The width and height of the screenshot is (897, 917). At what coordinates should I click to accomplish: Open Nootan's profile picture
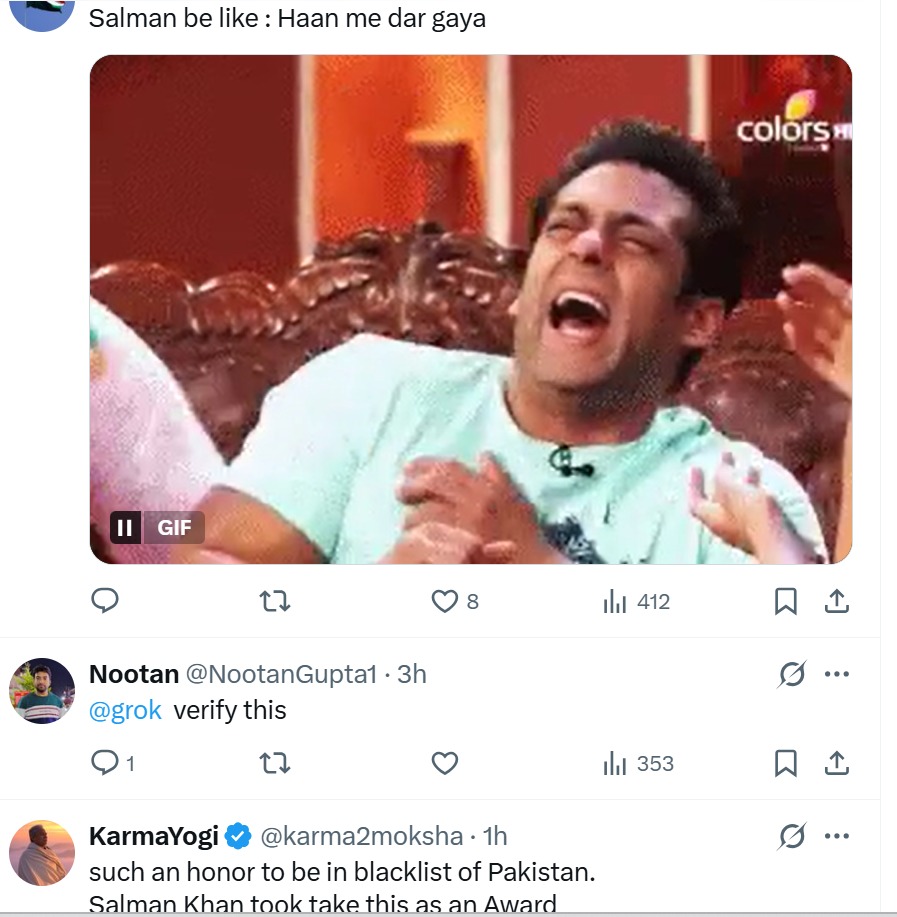tap(42, 691)
